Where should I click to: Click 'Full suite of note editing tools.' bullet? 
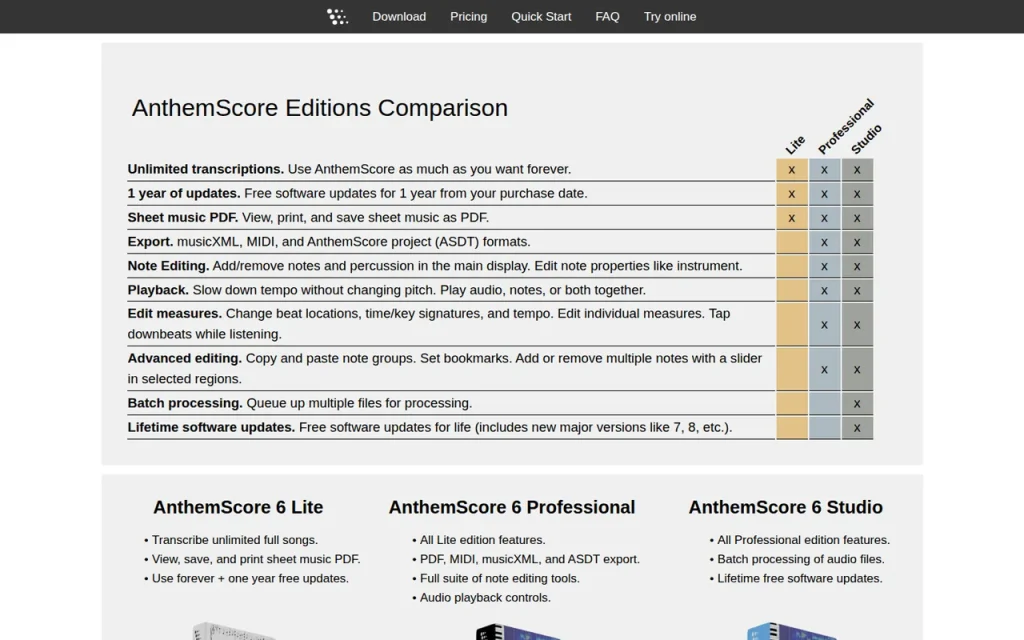point(500,579)
